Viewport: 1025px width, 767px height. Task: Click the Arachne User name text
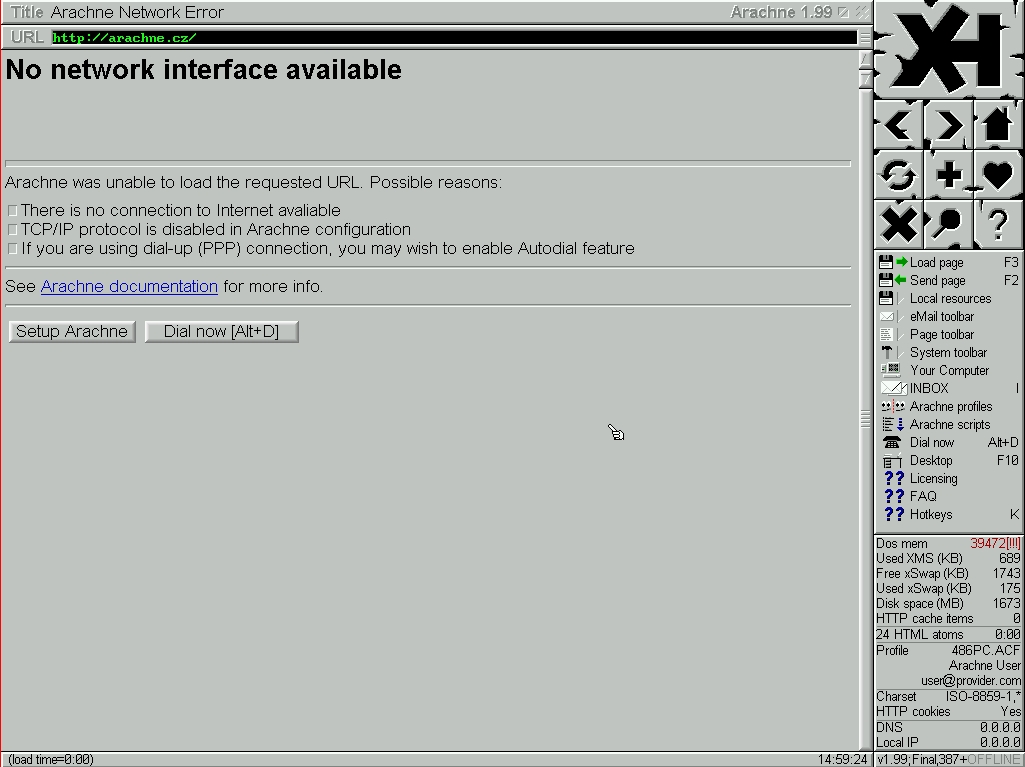(x=984, y=666)
